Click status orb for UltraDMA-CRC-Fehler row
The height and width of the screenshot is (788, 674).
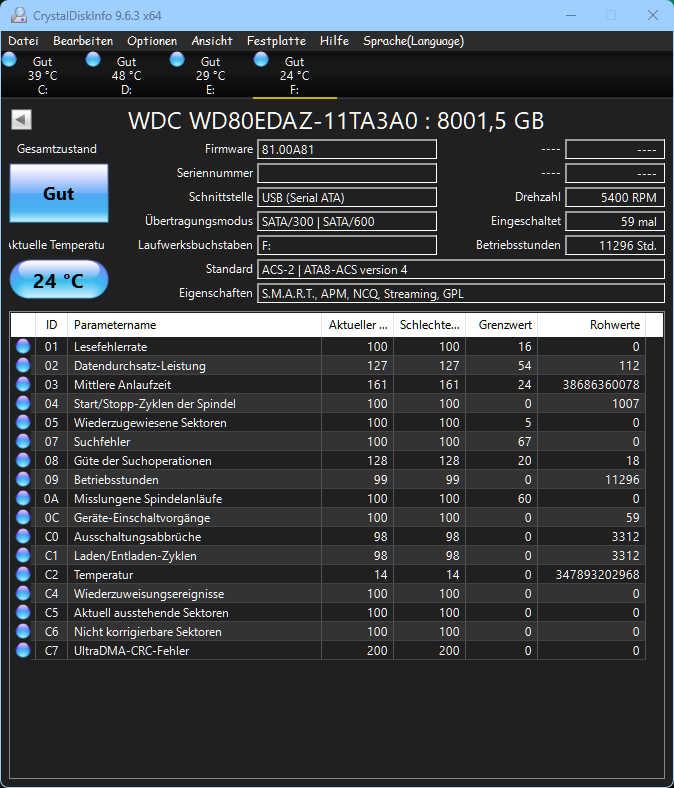click(23, 650)
